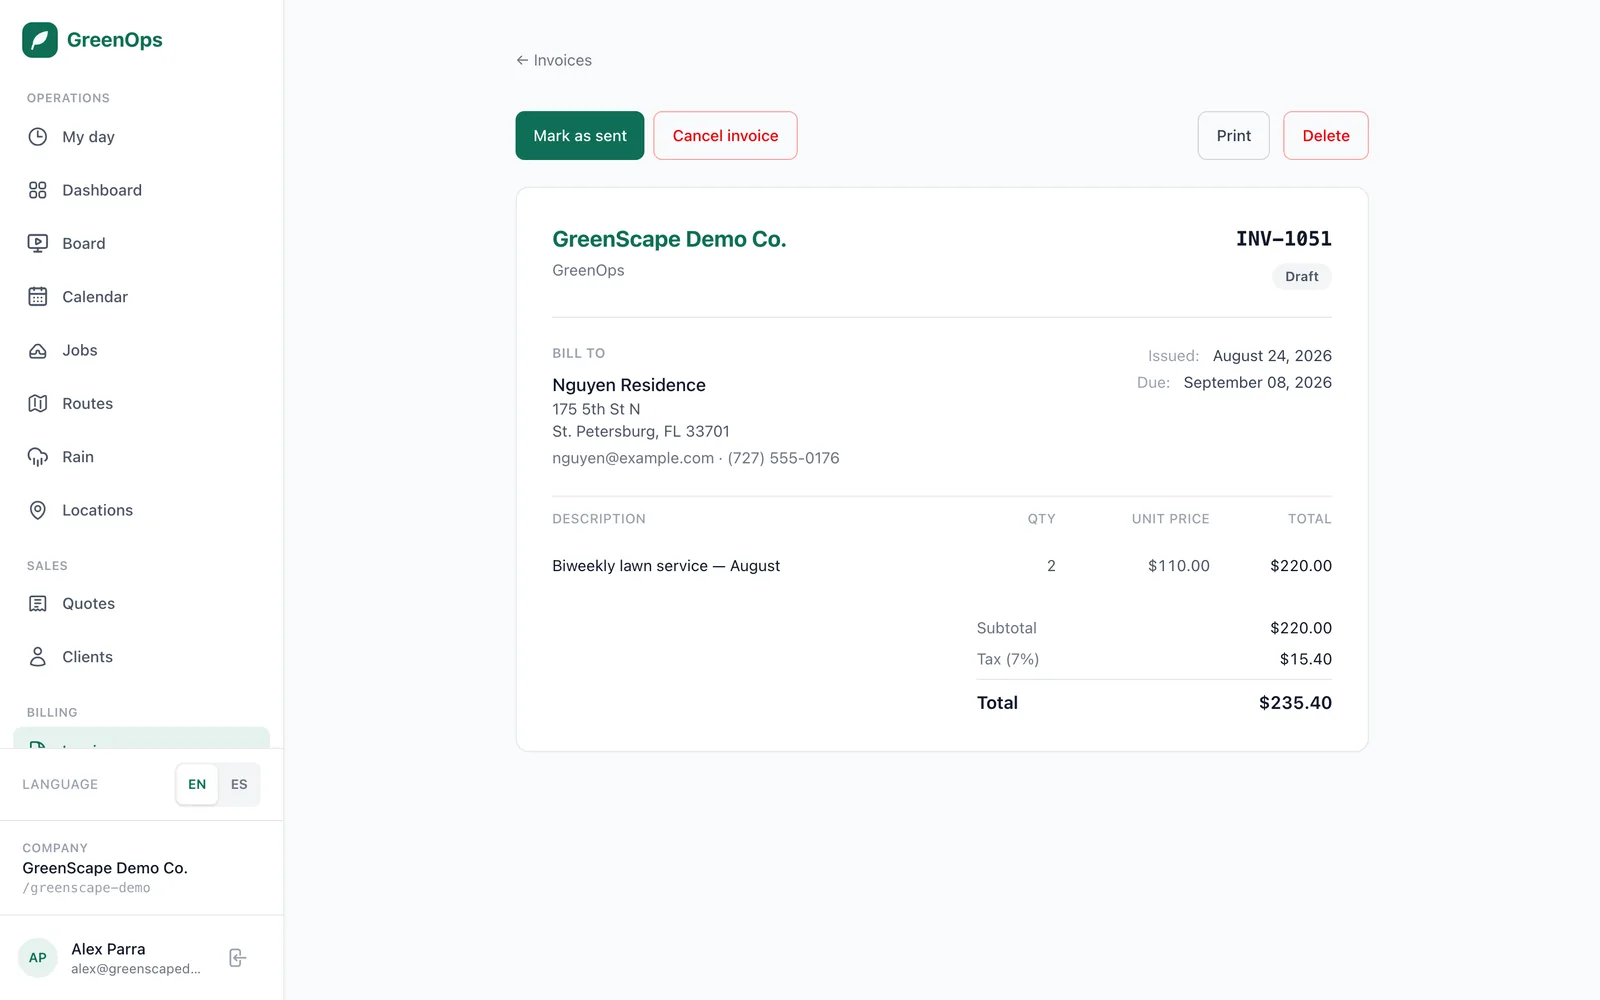Click the Locations pin icon
This screenshot has height=1000, width=1600.
38,510
